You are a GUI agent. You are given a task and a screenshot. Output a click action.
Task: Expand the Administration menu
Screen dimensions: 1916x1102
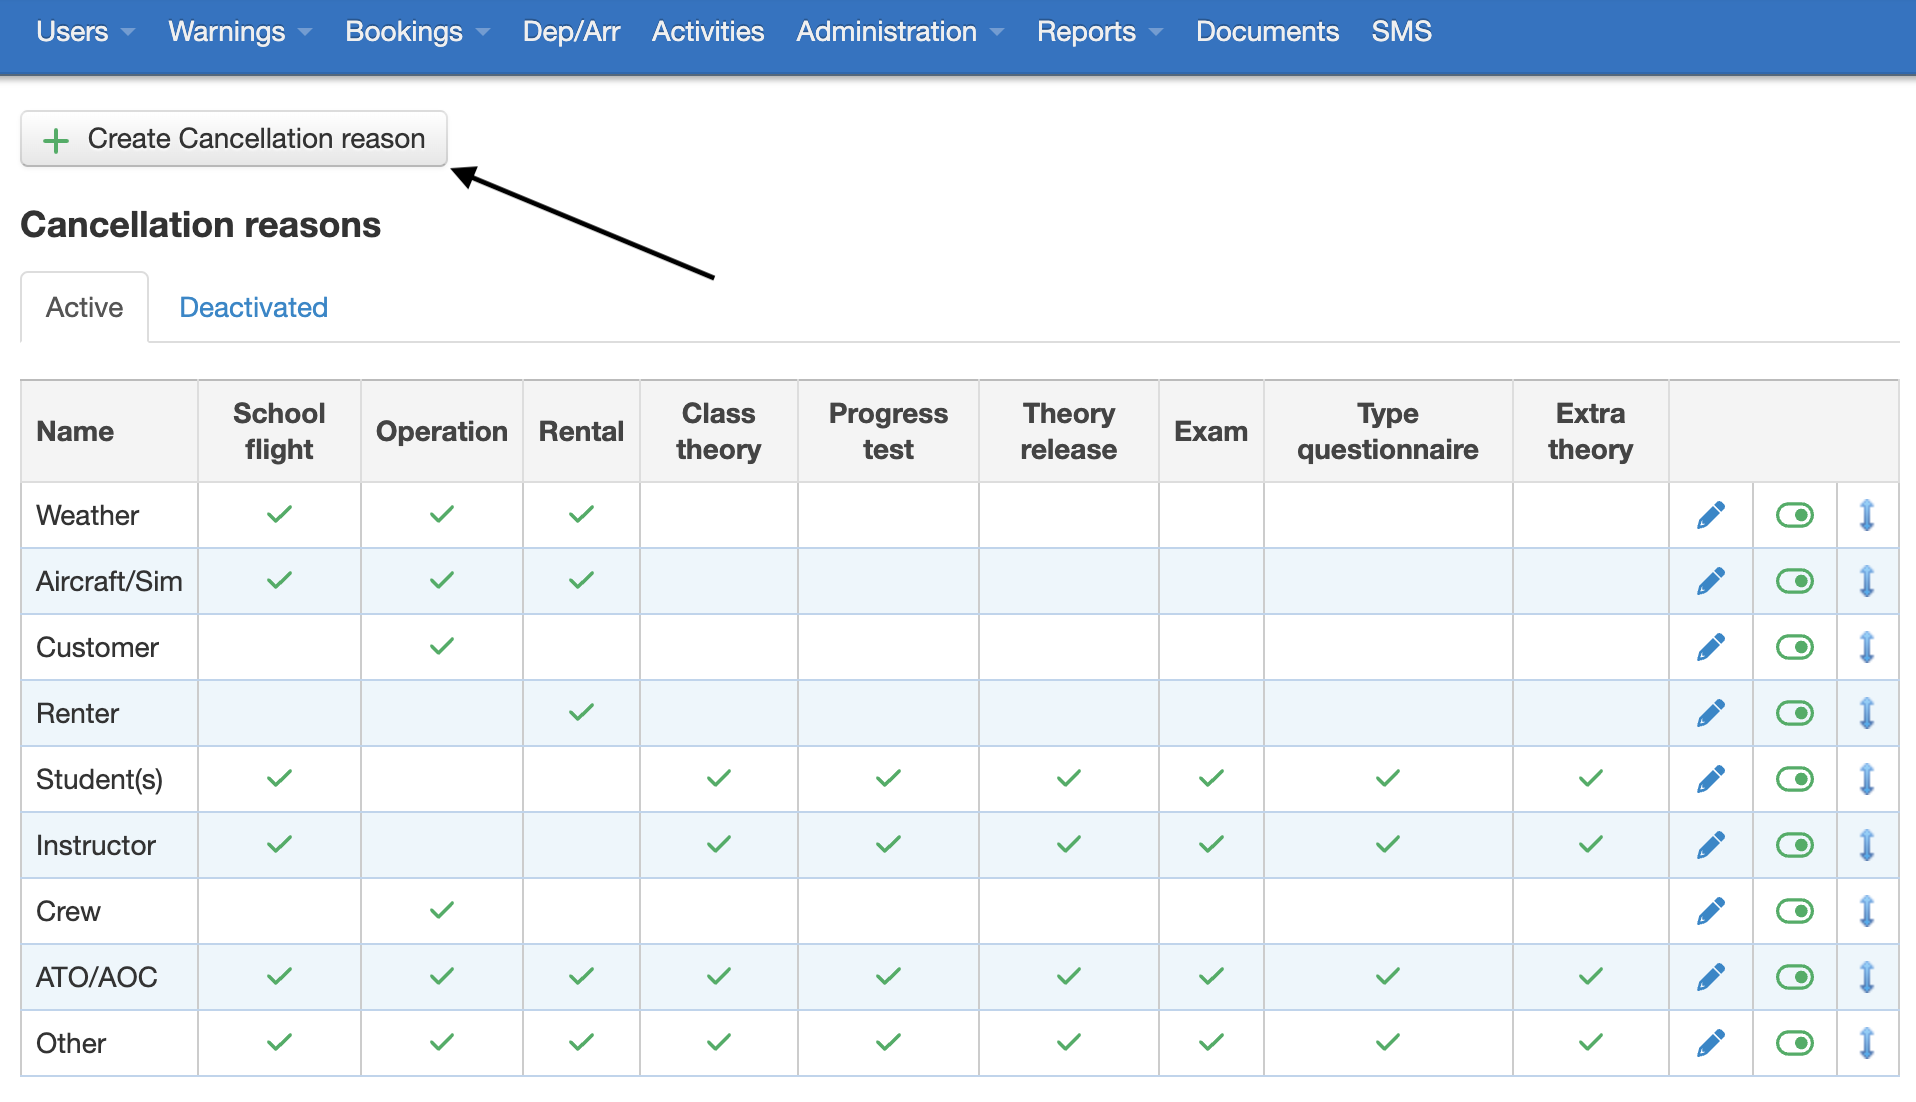[x=887, y=31]
